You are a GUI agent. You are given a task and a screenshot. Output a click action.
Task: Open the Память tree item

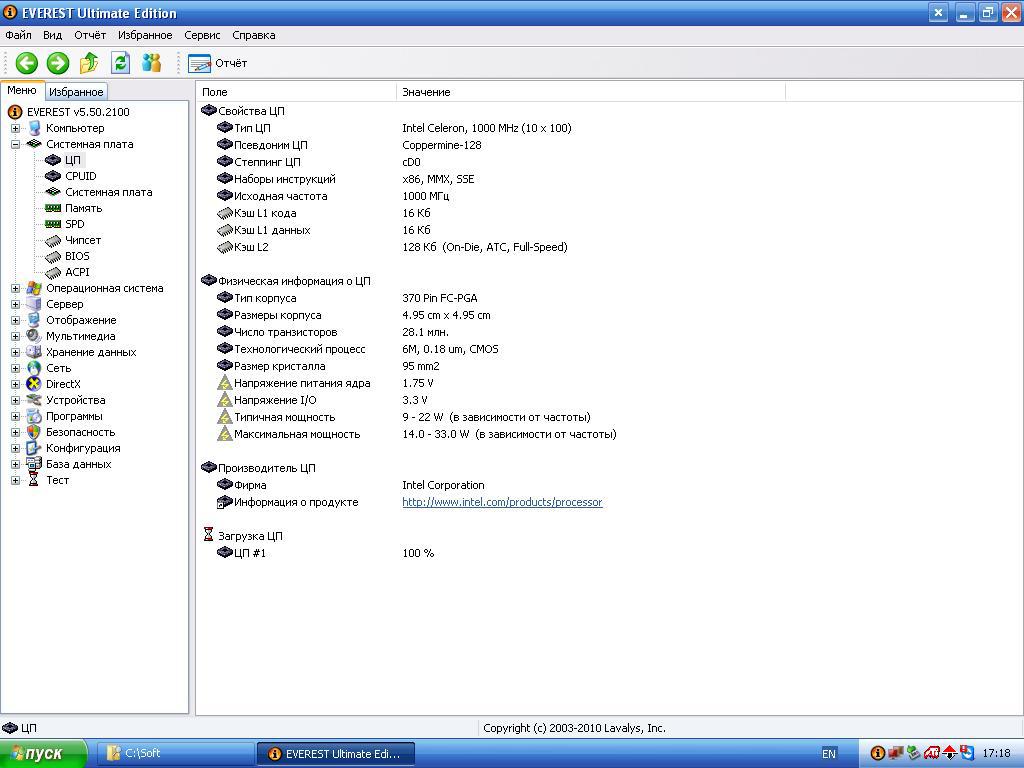(83, 208)
